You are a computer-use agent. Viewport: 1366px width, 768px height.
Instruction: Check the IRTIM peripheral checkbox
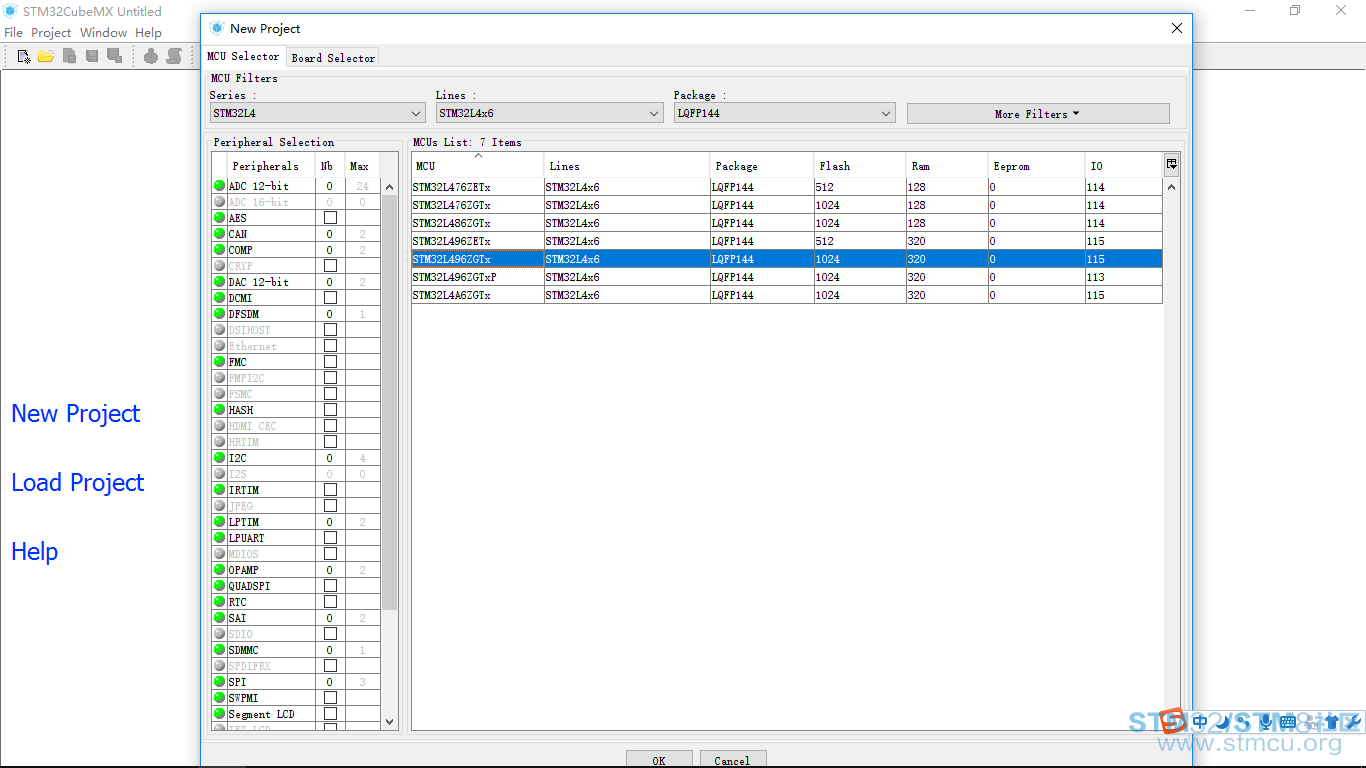pos(330,490)
